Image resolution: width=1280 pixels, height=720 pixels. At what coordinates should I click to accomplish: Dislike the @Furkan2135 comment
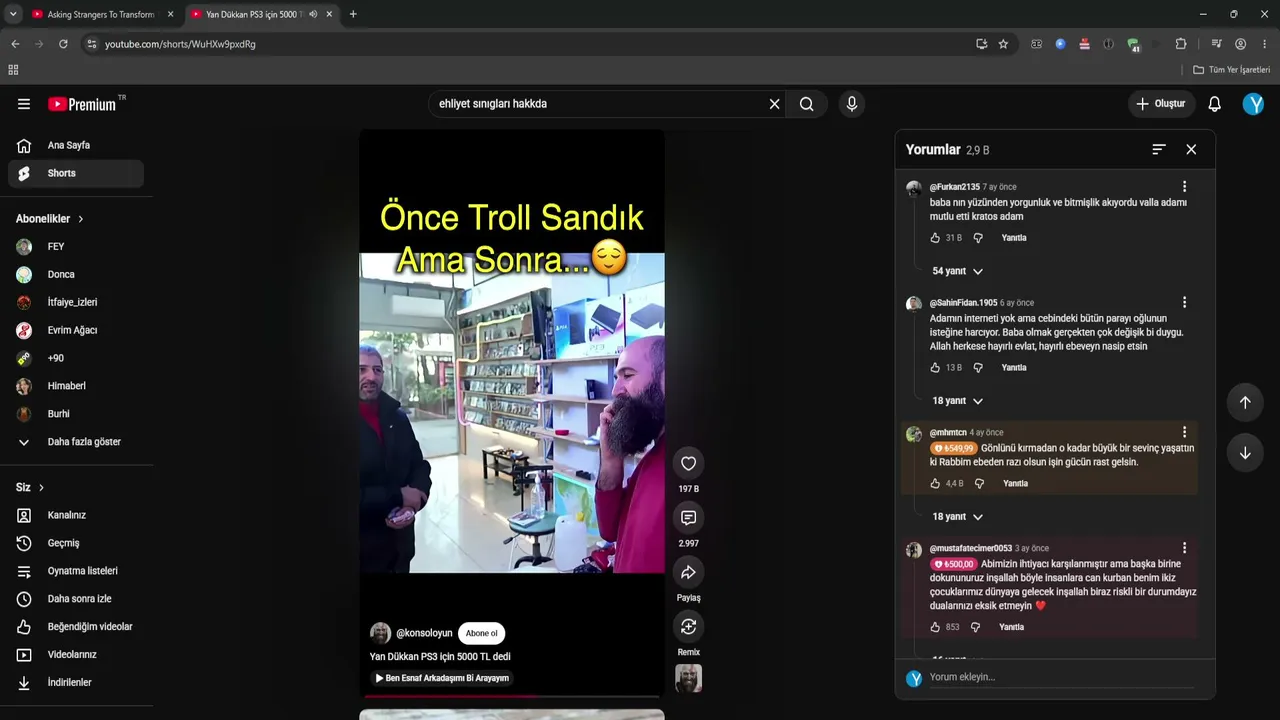(978, 238)
